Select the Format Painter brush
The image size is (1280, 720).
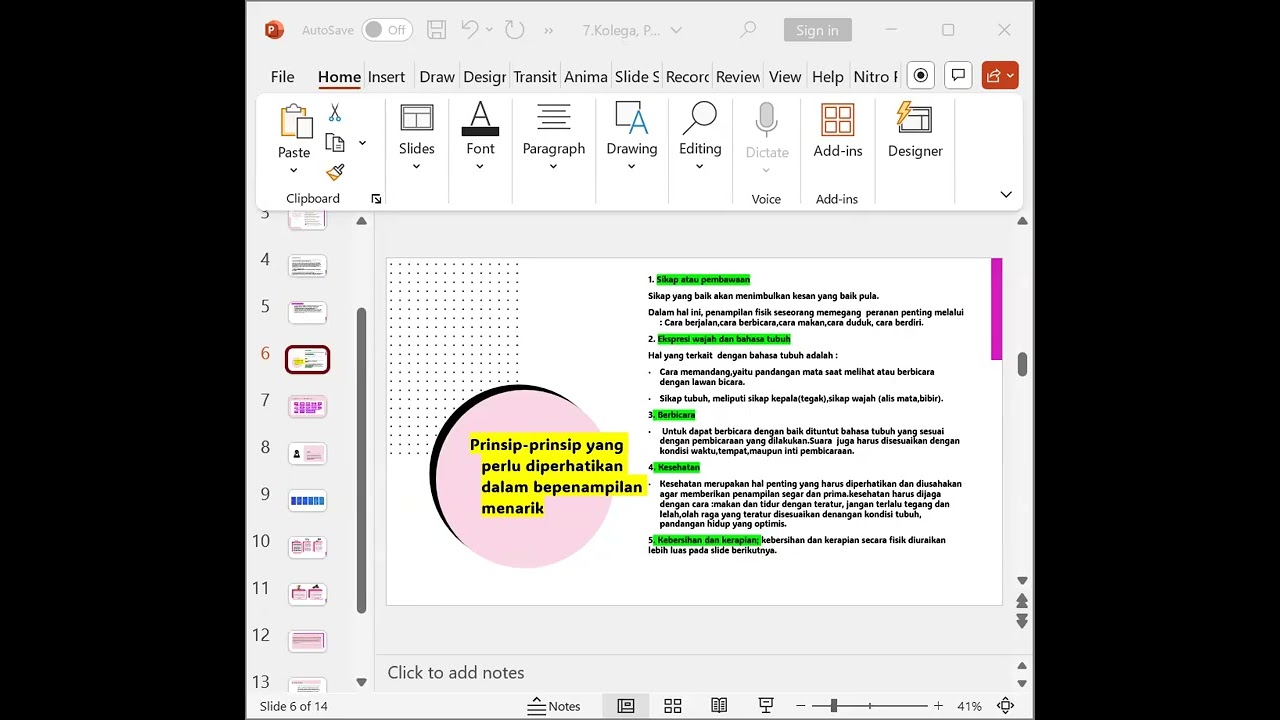[335, 172]
